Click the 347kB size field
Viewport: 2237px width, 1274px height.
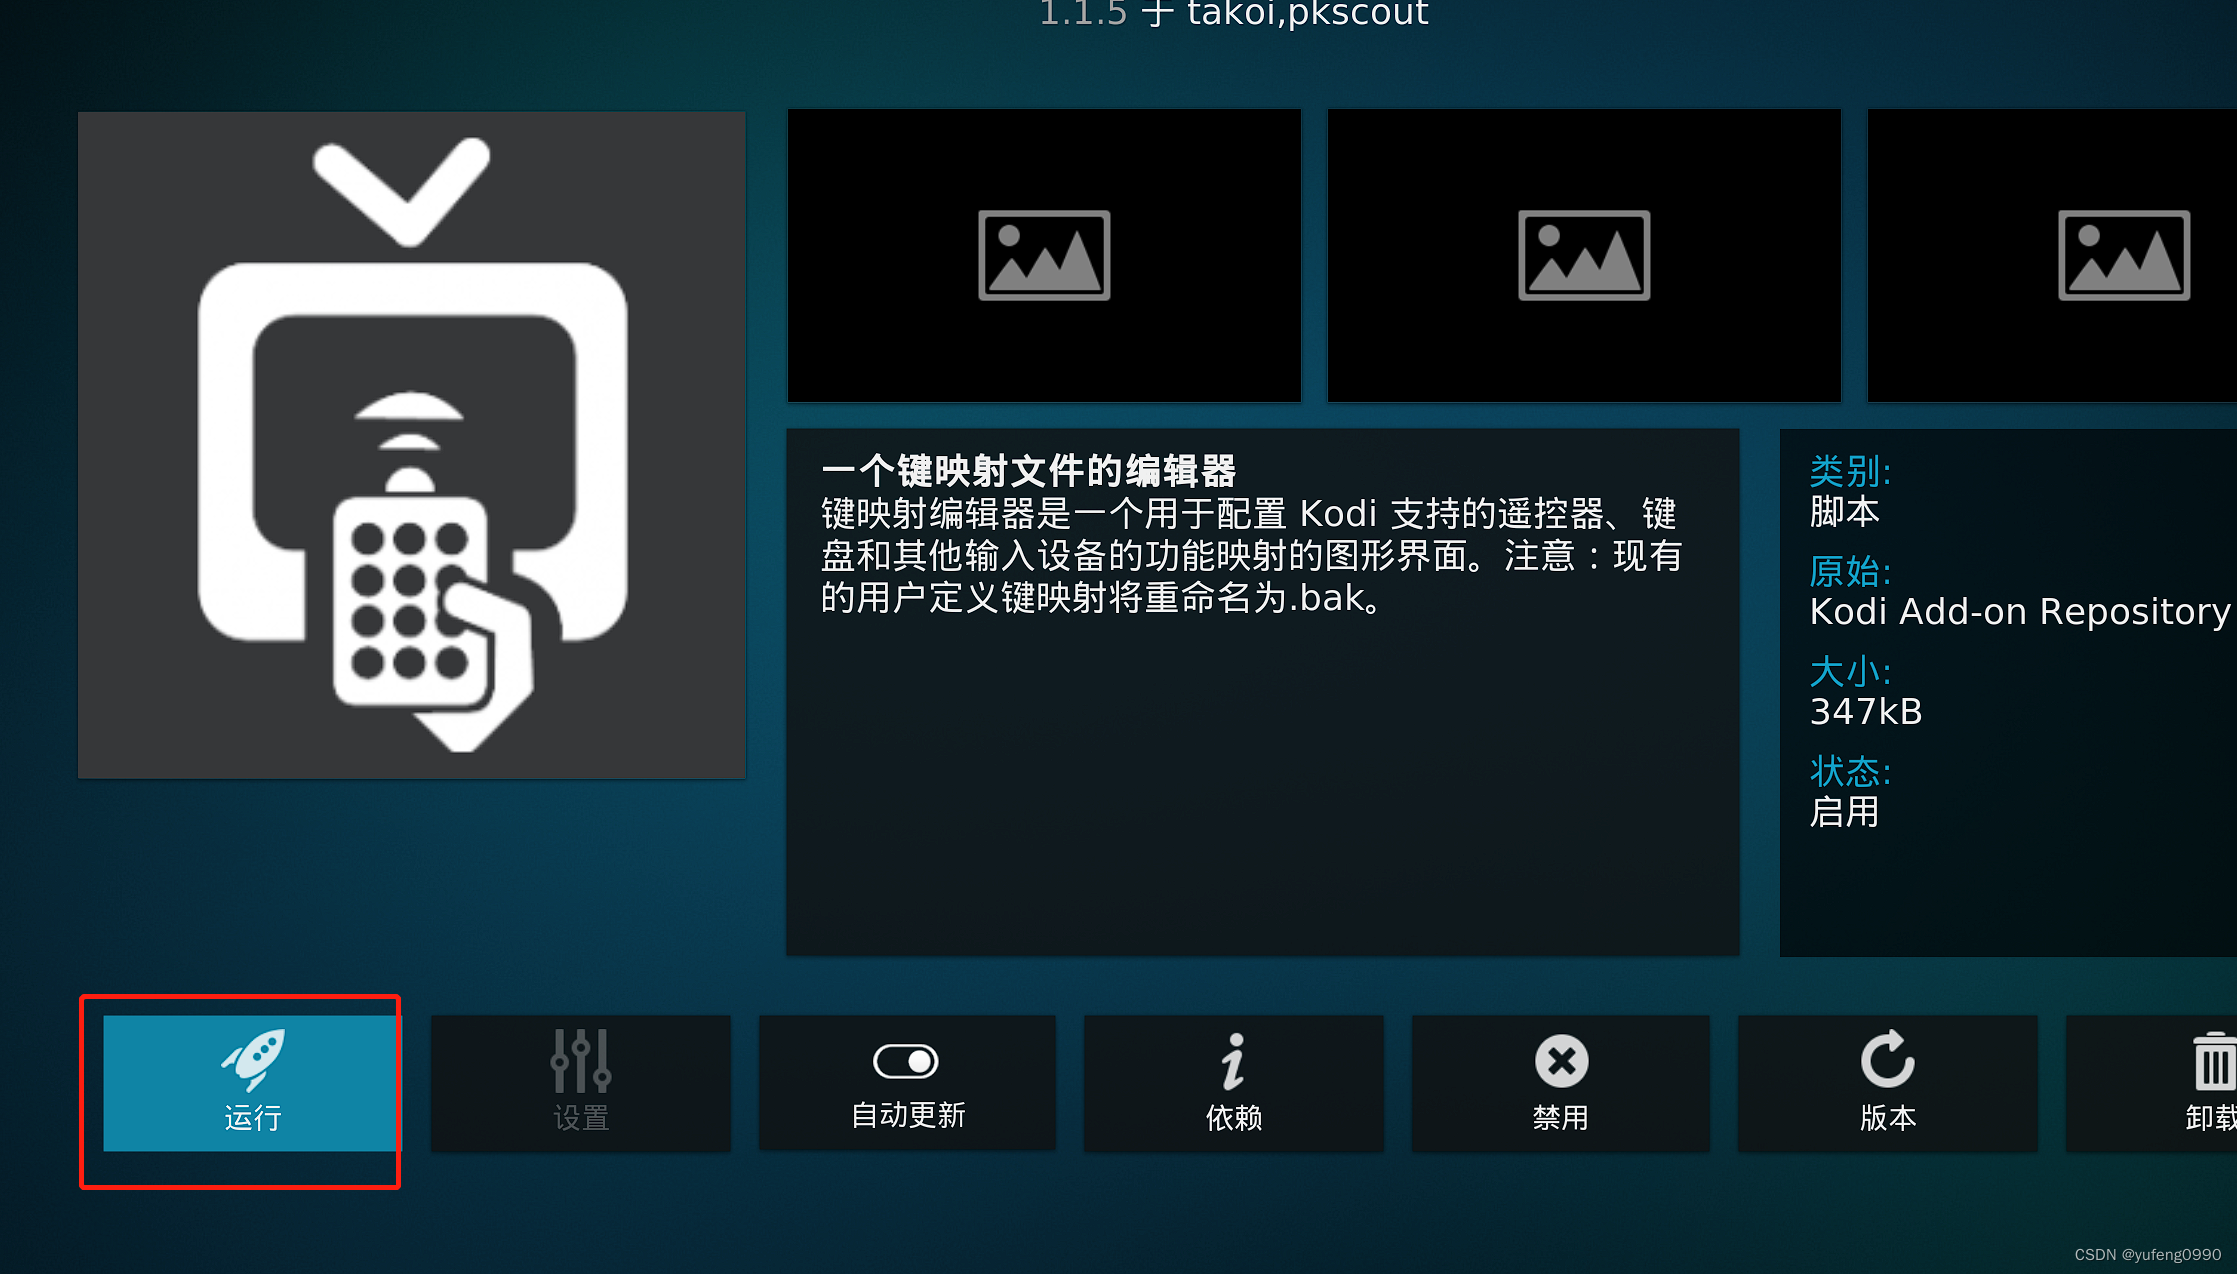(x=1866, y=711)
